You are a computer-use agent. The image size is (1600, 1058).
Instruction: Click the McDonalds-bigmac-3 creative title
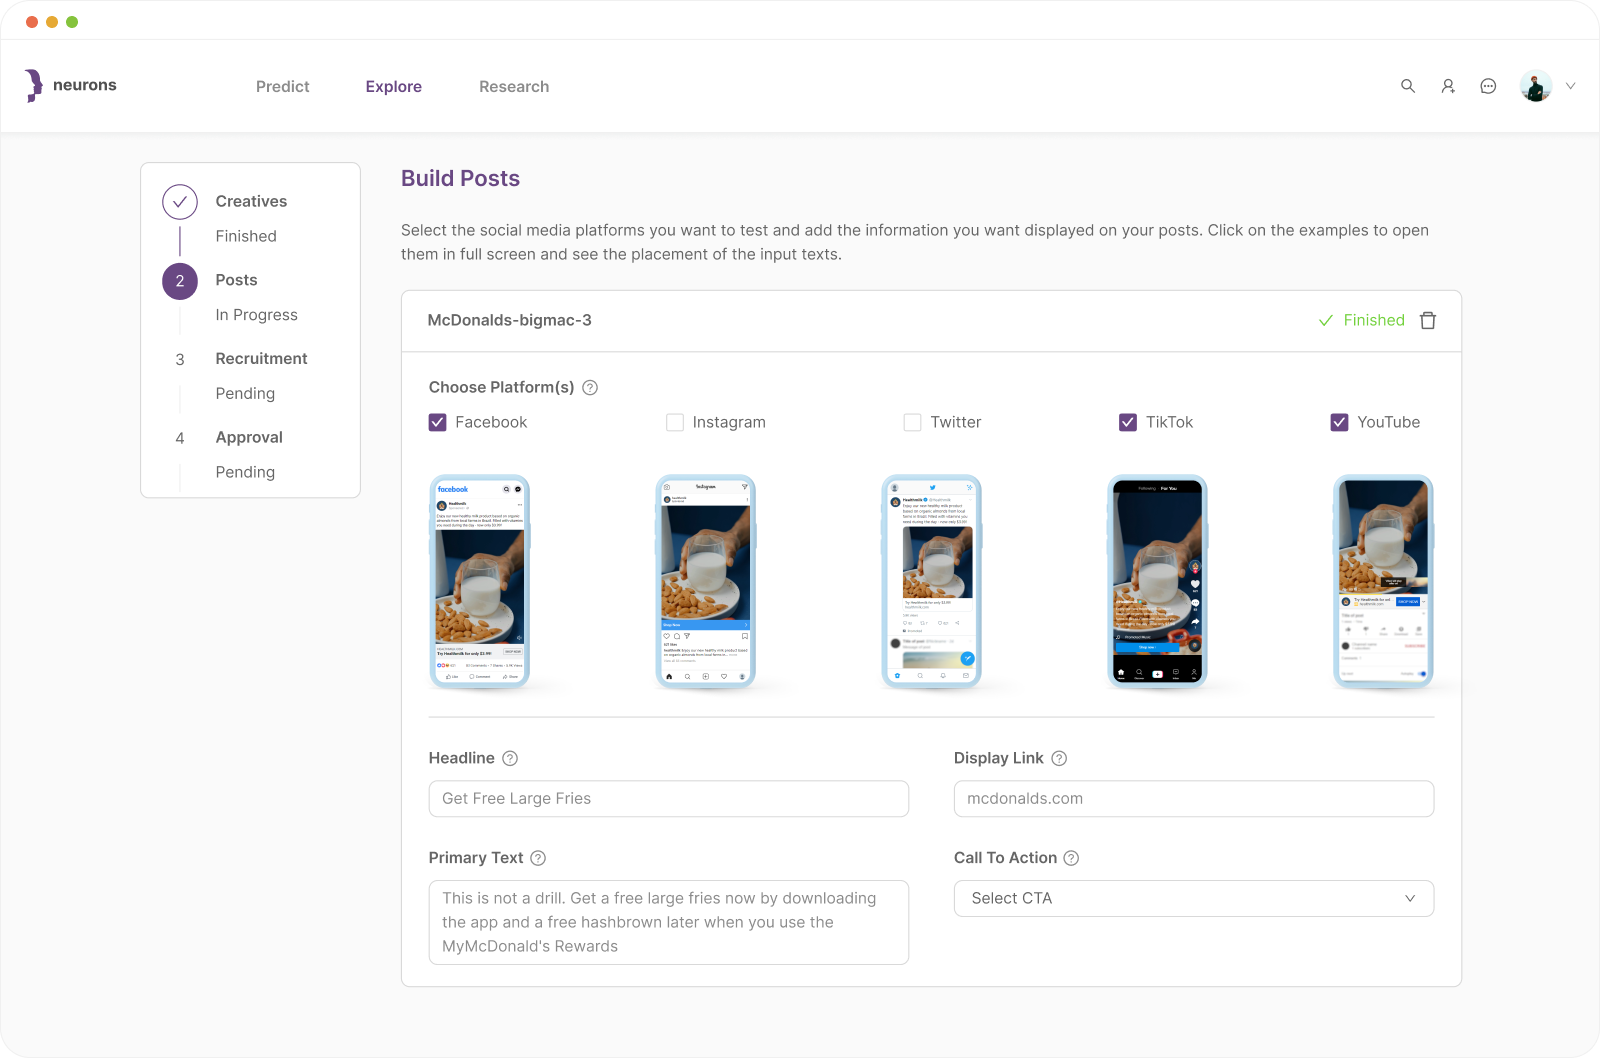[509, 320]
